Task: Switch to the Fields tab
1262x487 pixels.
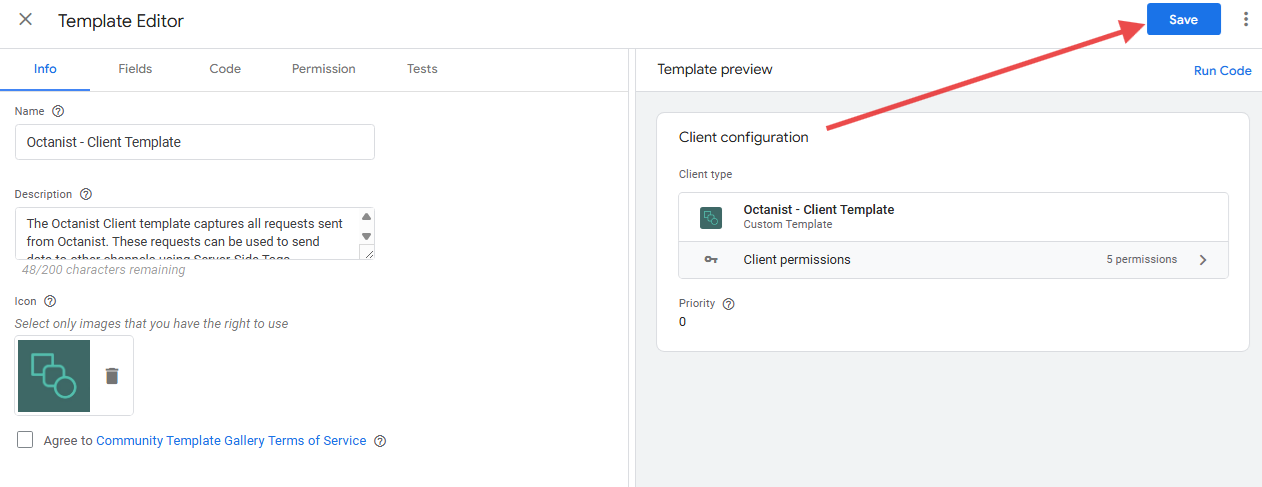Action: (135, 69)
